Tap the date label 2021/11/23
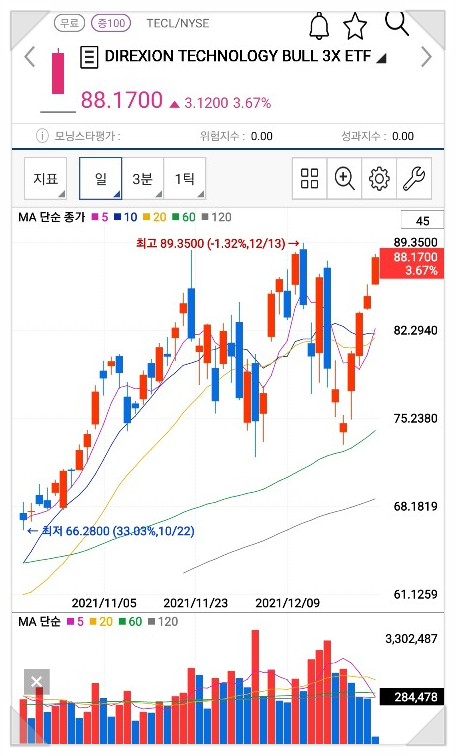Image resolution: width=456 pixels, height=756 pixels. tap(195, 603)
